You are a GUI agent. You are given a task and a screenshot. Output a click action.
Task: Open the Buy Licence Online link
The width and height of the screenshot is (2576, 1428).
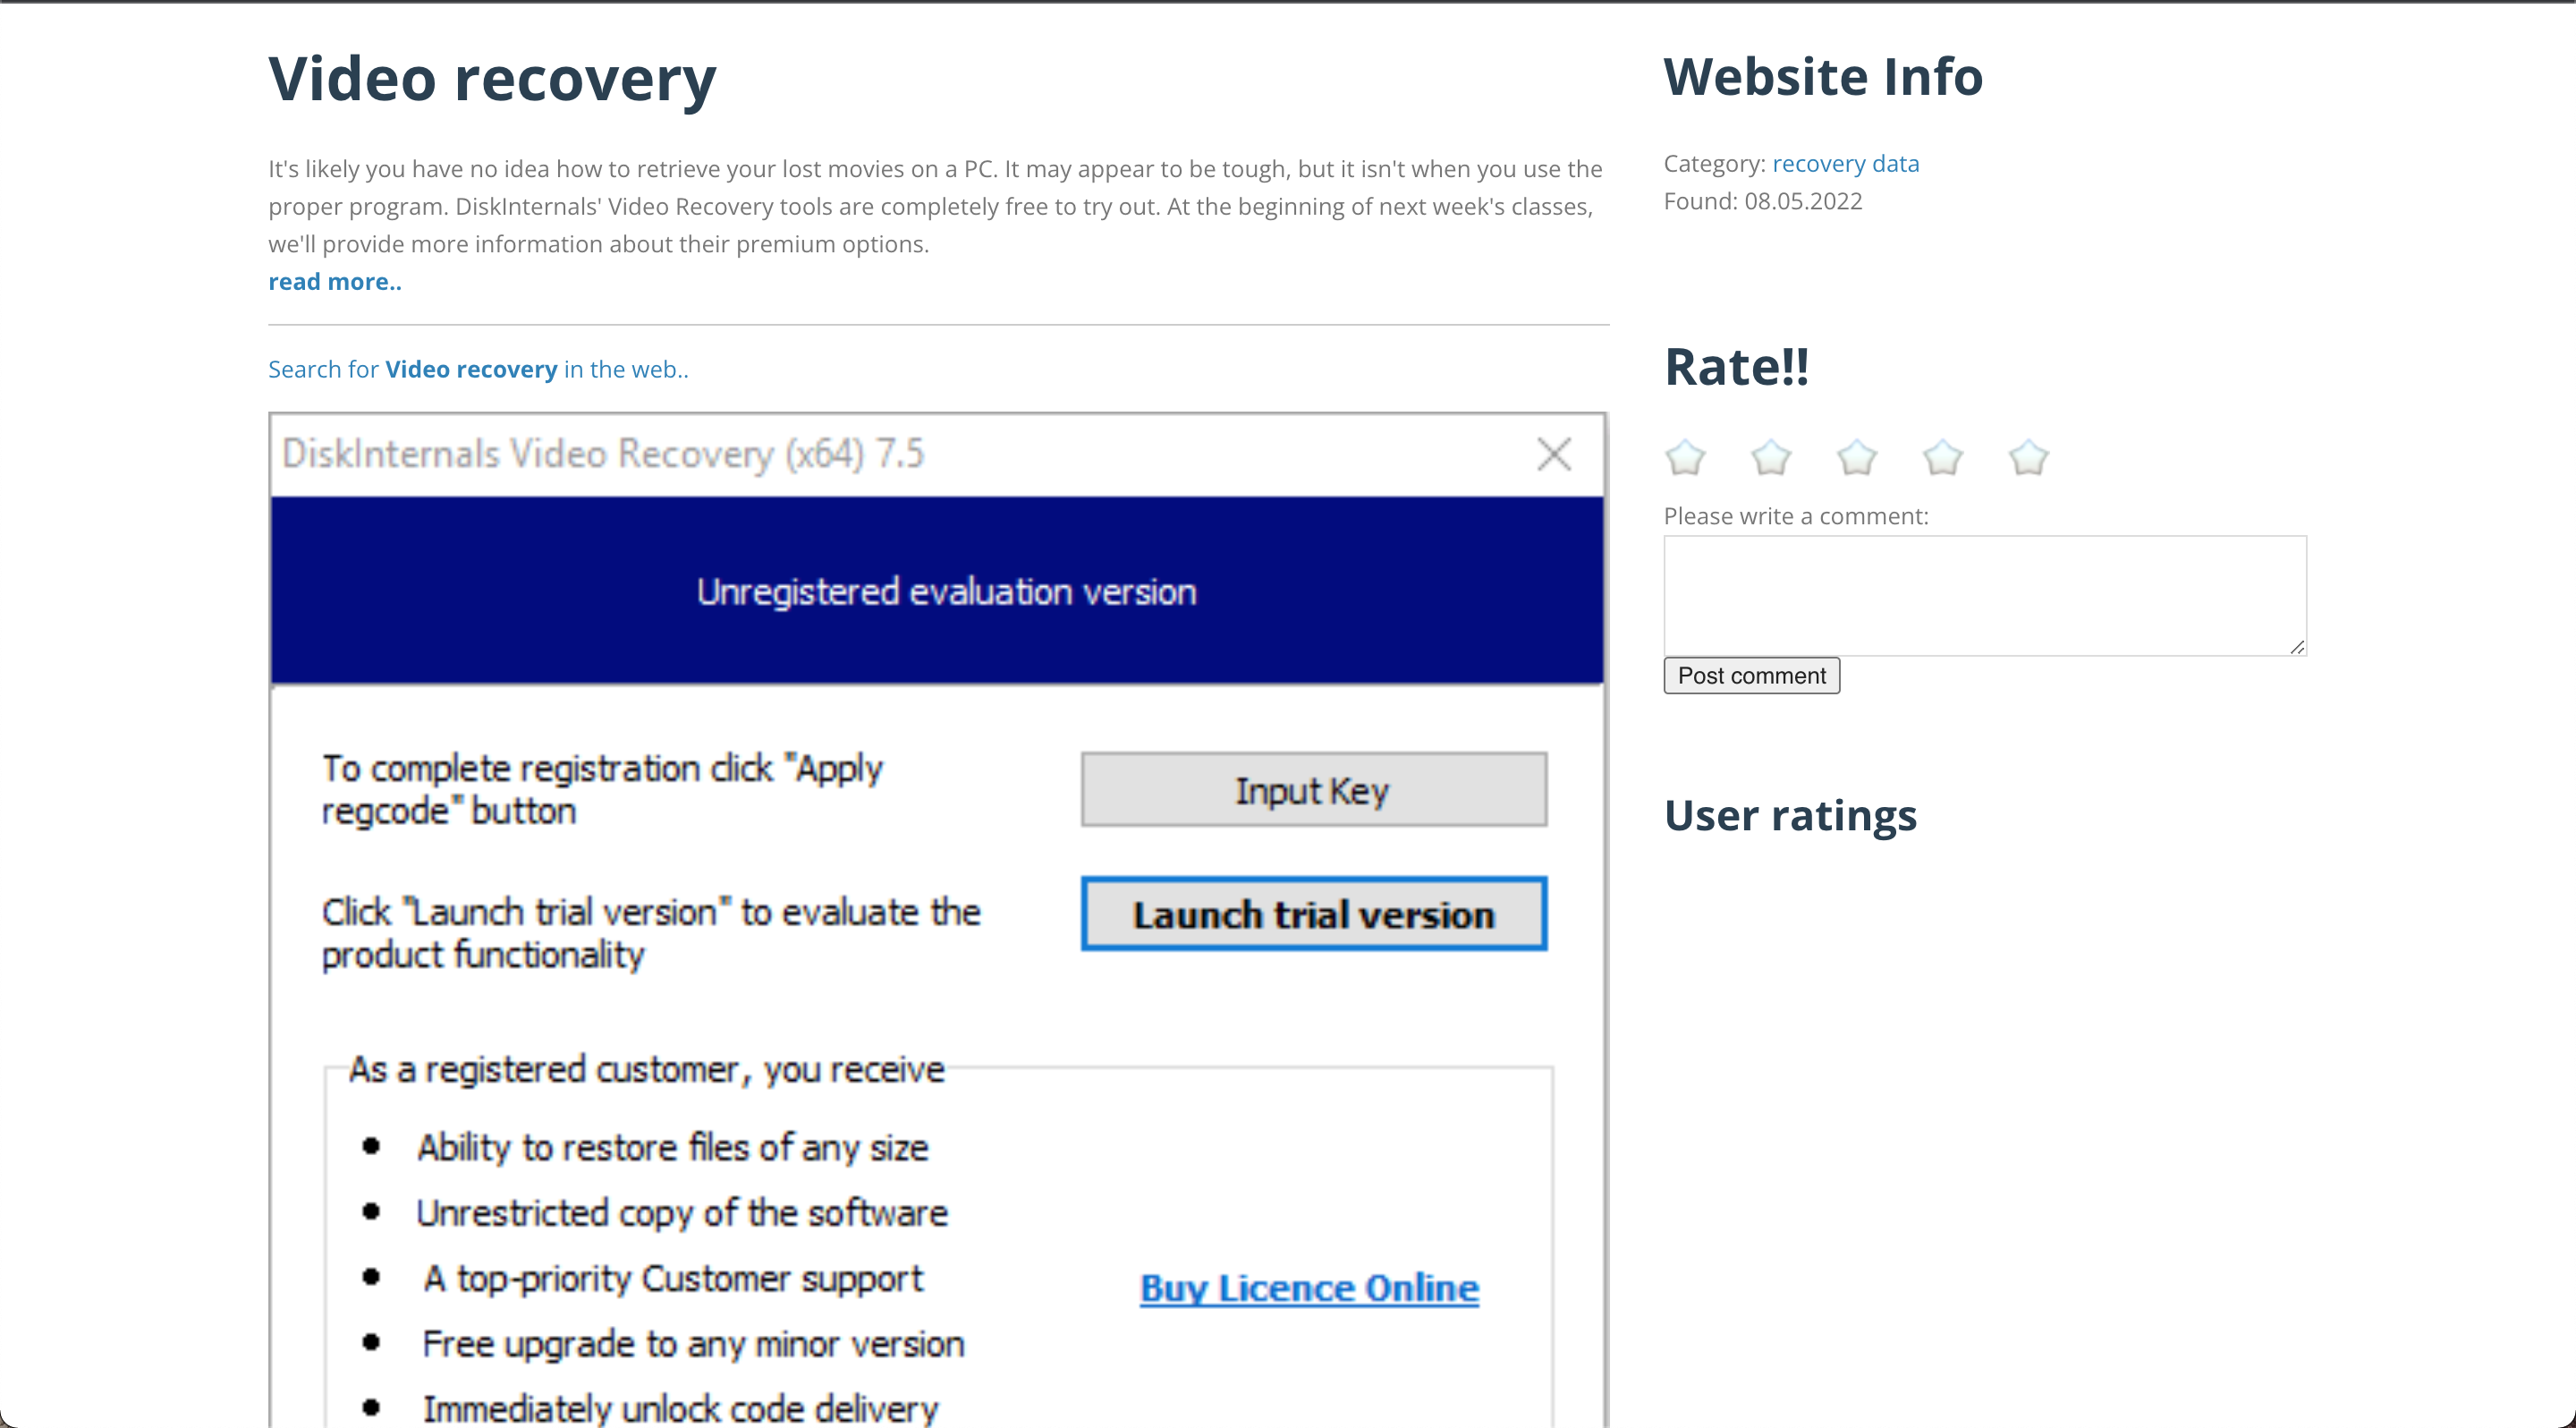pos(1309,1288)
